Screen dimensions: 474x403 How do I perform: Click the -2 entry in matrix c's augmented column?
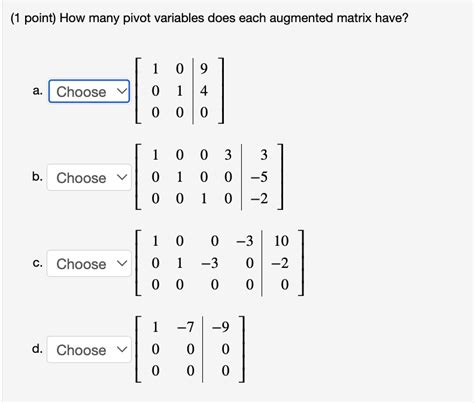(280, 263)
